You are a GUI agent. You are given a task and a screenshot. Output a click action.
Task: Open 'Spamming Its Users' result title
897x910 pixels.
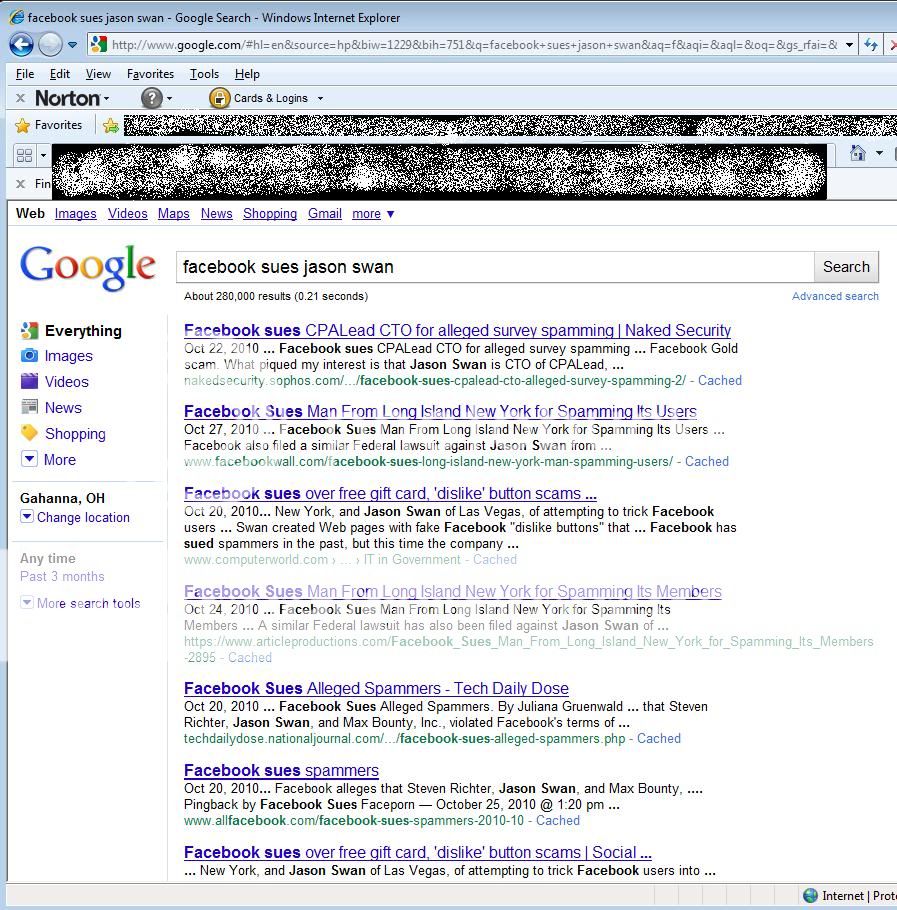tap(440, 411)
